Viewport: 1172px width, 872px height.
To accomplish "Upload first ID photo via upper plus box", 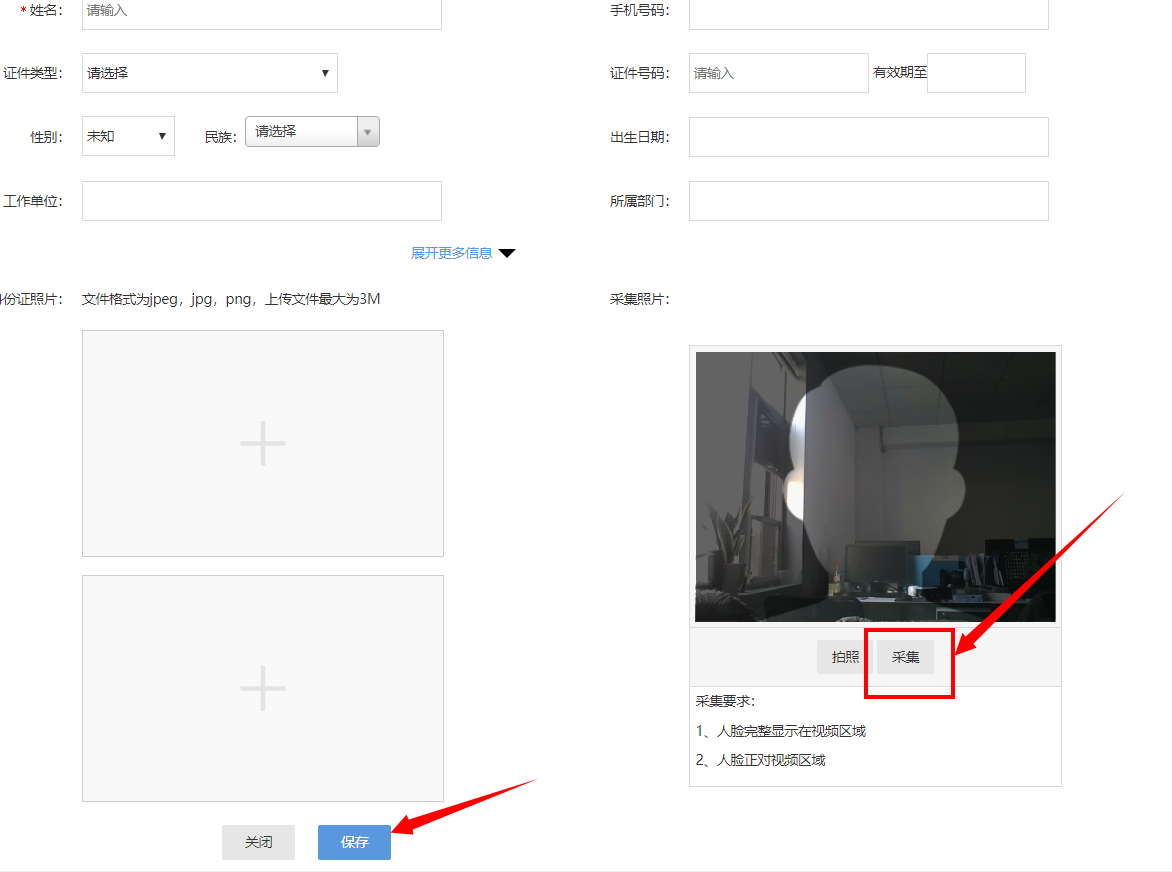I will tap(263, 444).
